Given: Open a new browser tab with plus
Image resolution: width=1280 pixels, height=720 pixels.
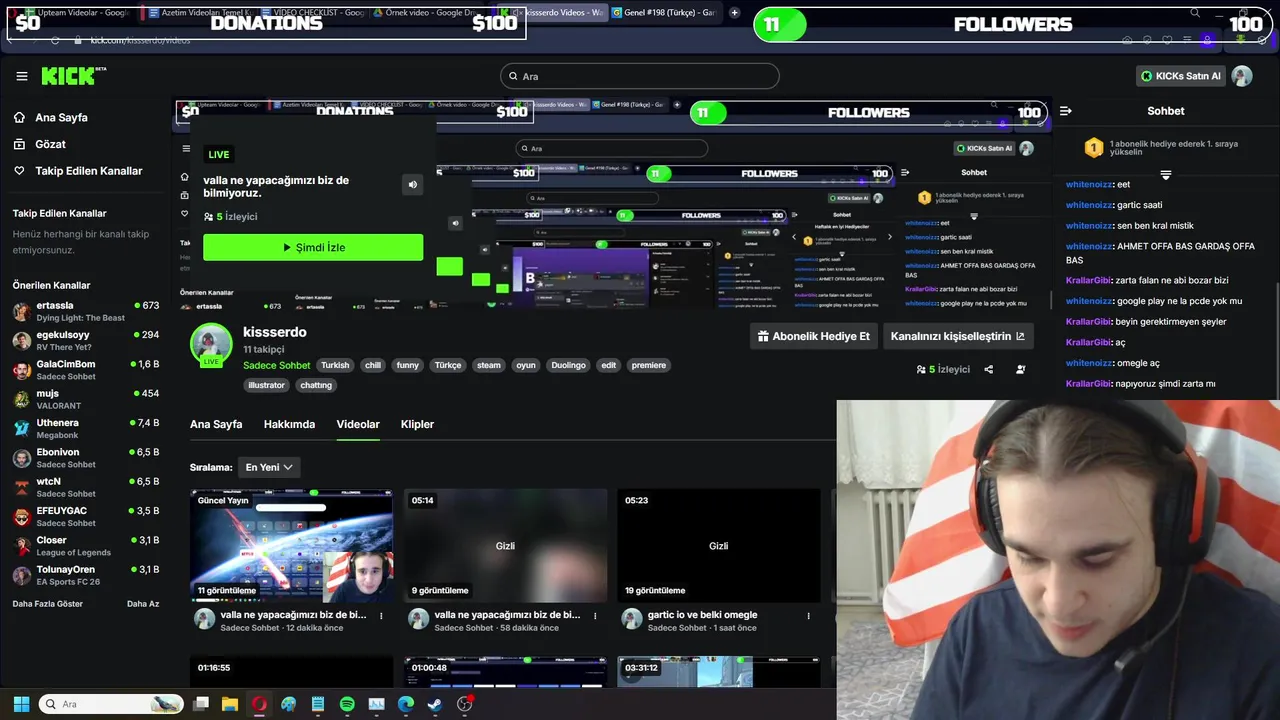Looking at the screenshot, I should pyautogui.click(x=735, y=13).
